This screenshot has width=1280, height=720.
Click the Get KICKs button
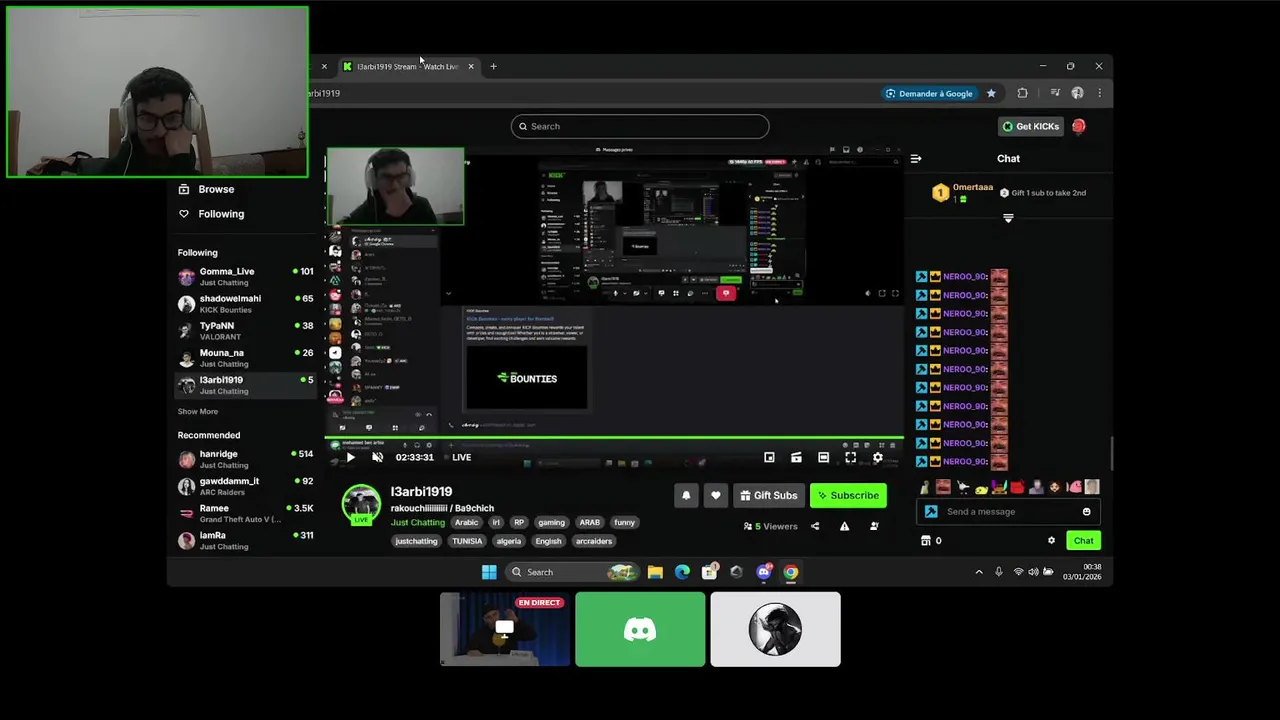[1030, 126]
